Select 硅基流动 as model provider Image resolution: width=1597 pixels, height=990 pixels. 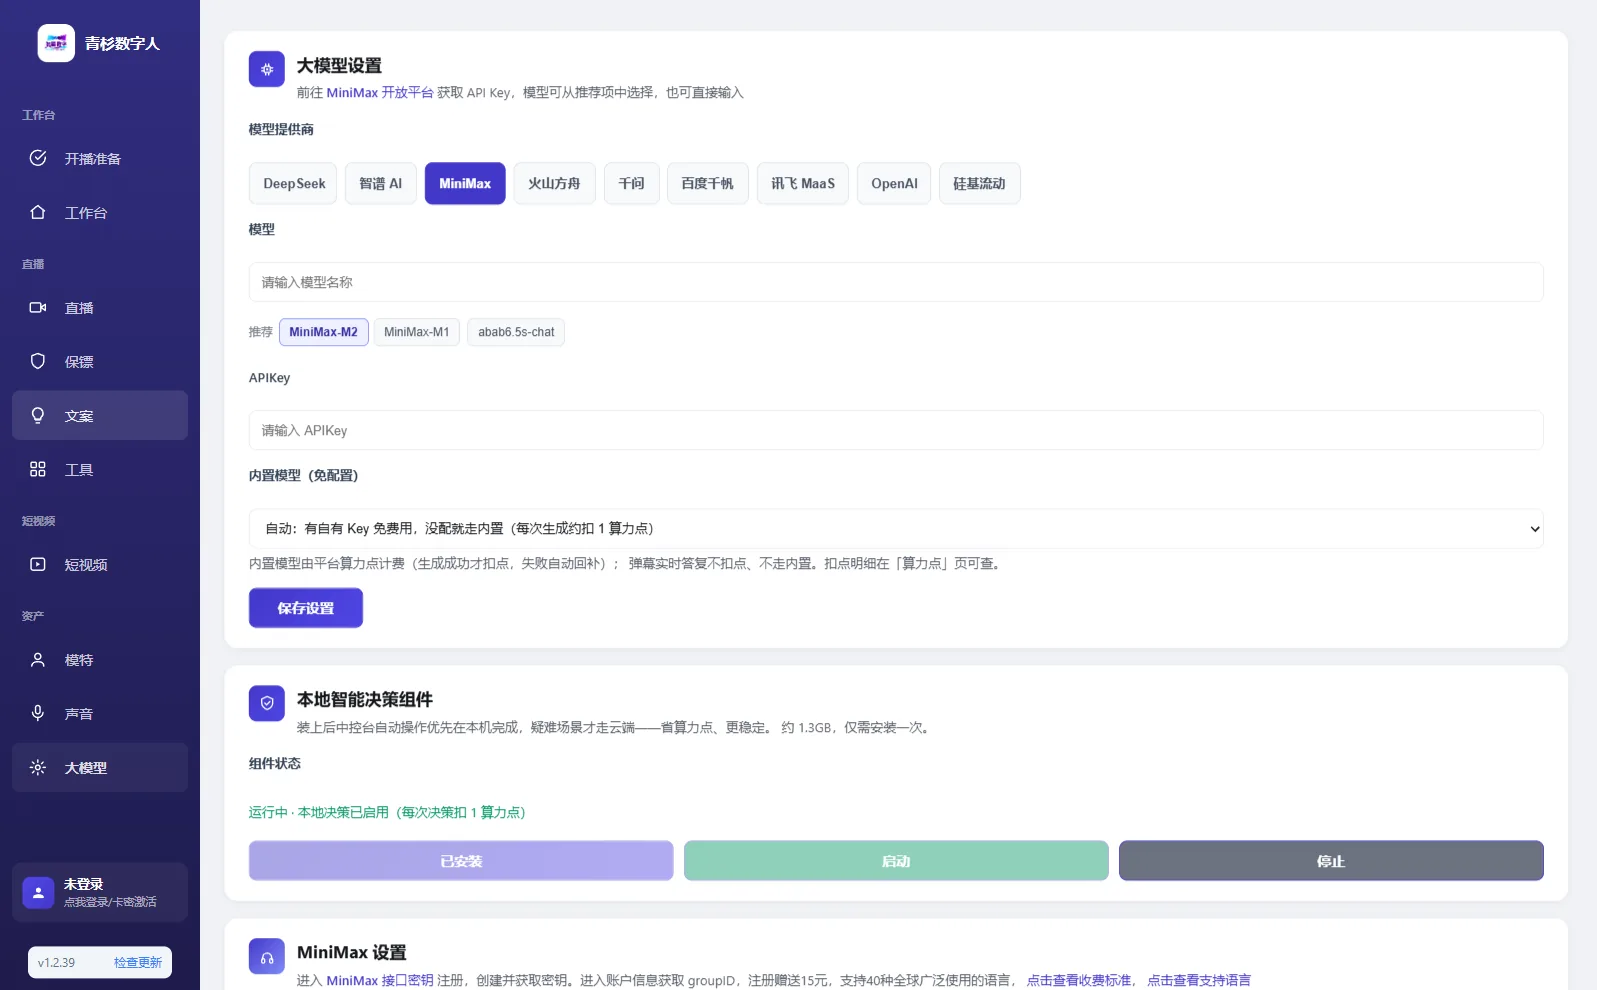(979, 183)
